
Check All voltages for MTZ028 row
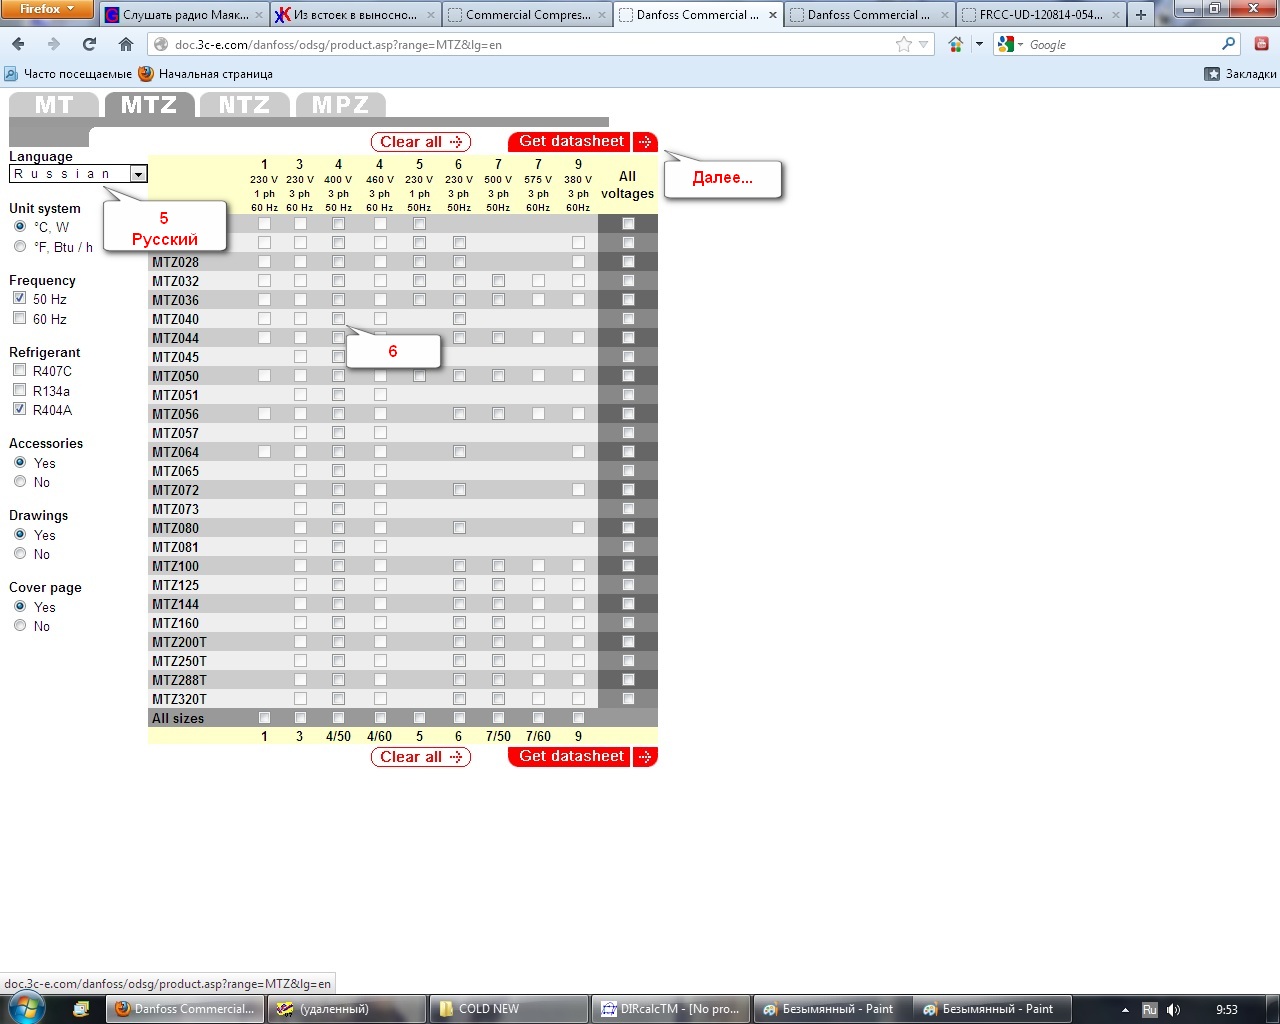pyautogui.click(x=628, y=262)
